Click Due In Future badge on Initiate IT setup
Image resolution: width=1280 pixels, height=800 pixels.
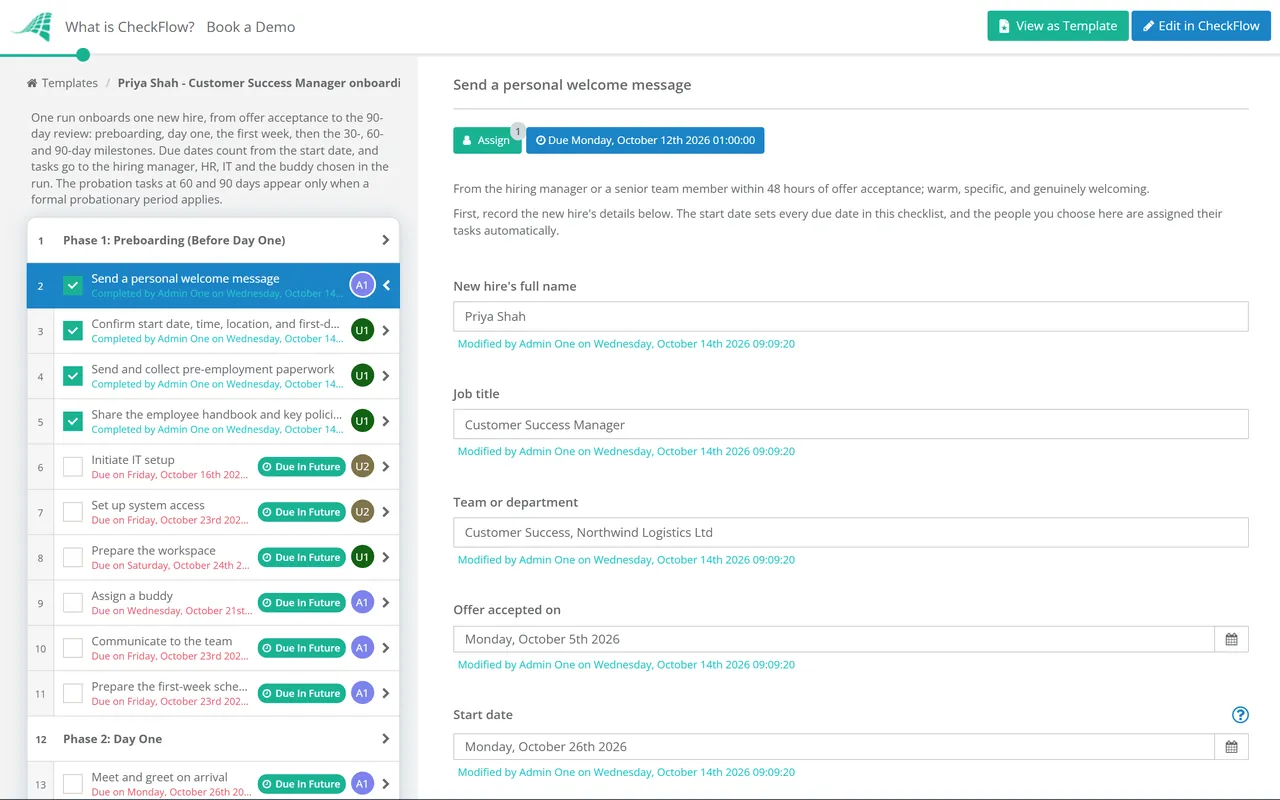[301, 466]
